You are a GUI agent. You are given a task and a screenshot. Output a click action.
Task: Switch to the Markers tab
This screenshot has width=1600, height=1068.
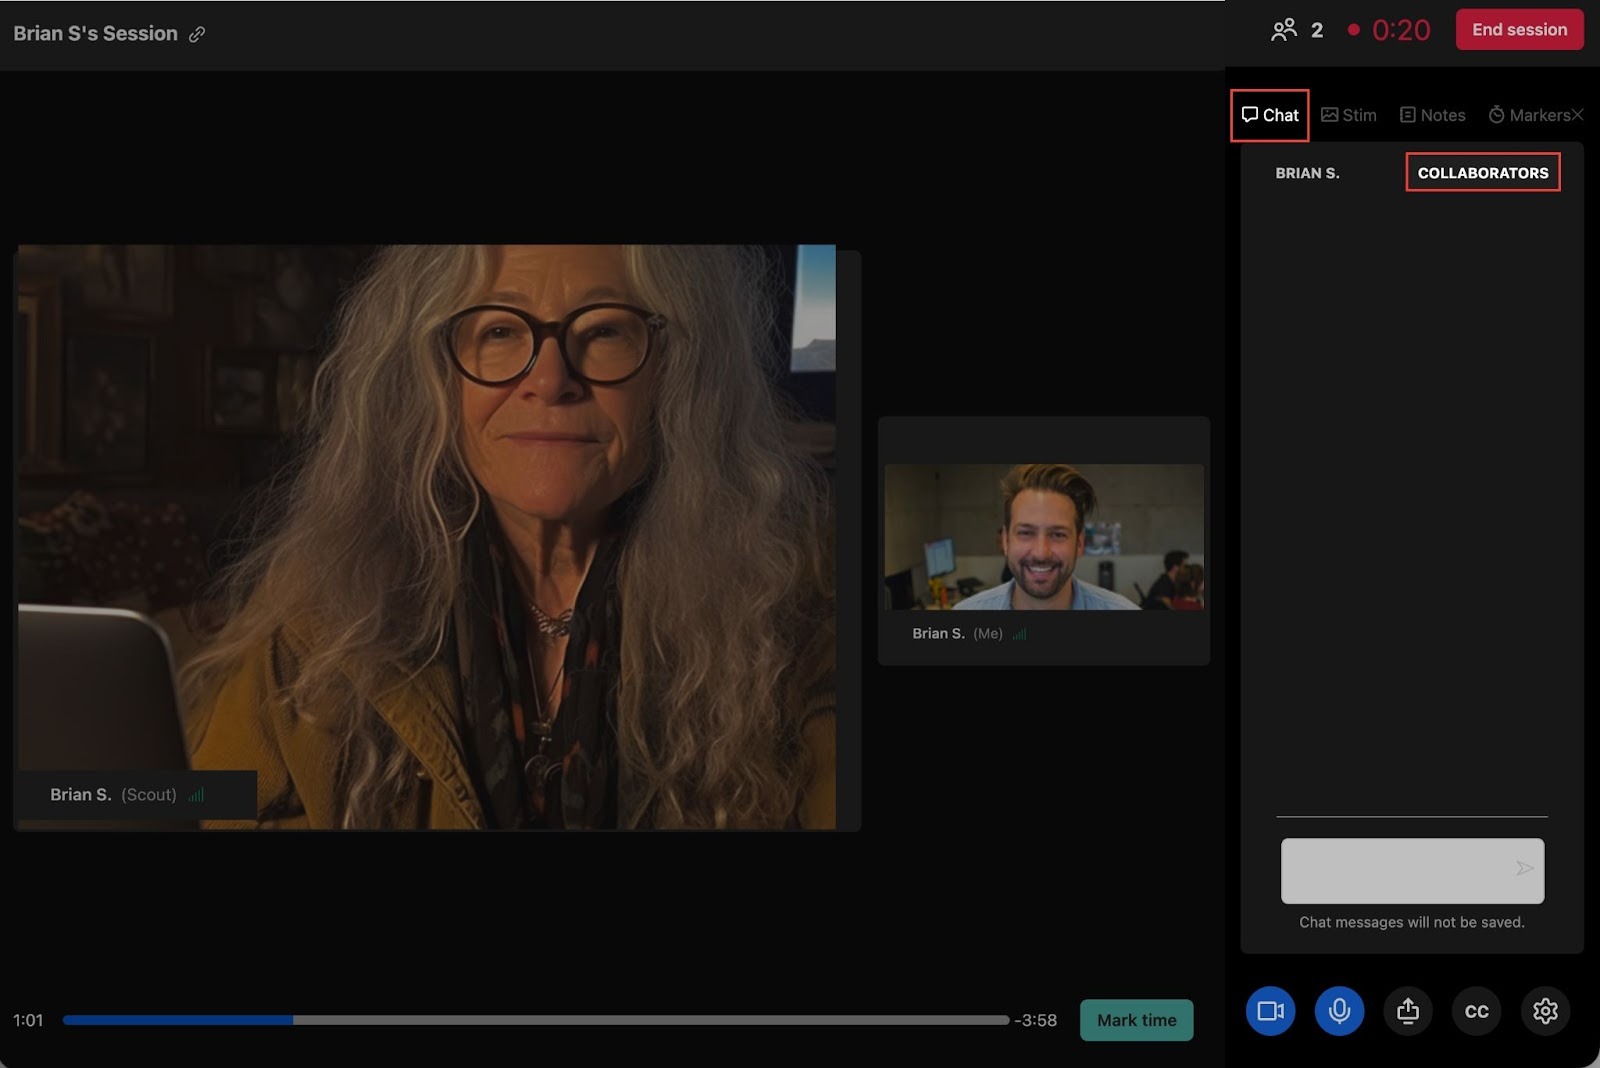click(1529, 115)
